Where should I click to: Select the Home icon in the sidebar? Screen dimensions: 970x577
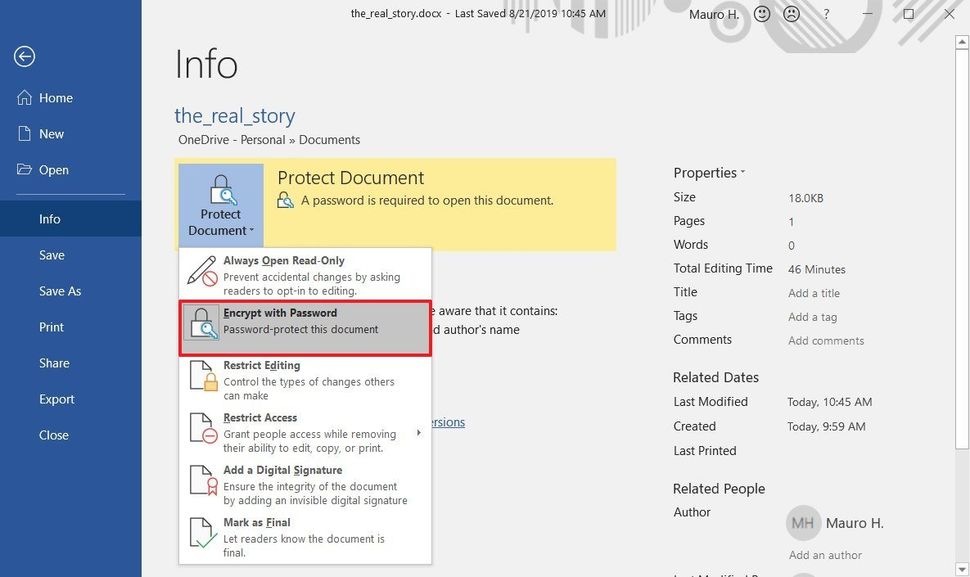click(23, 97)
